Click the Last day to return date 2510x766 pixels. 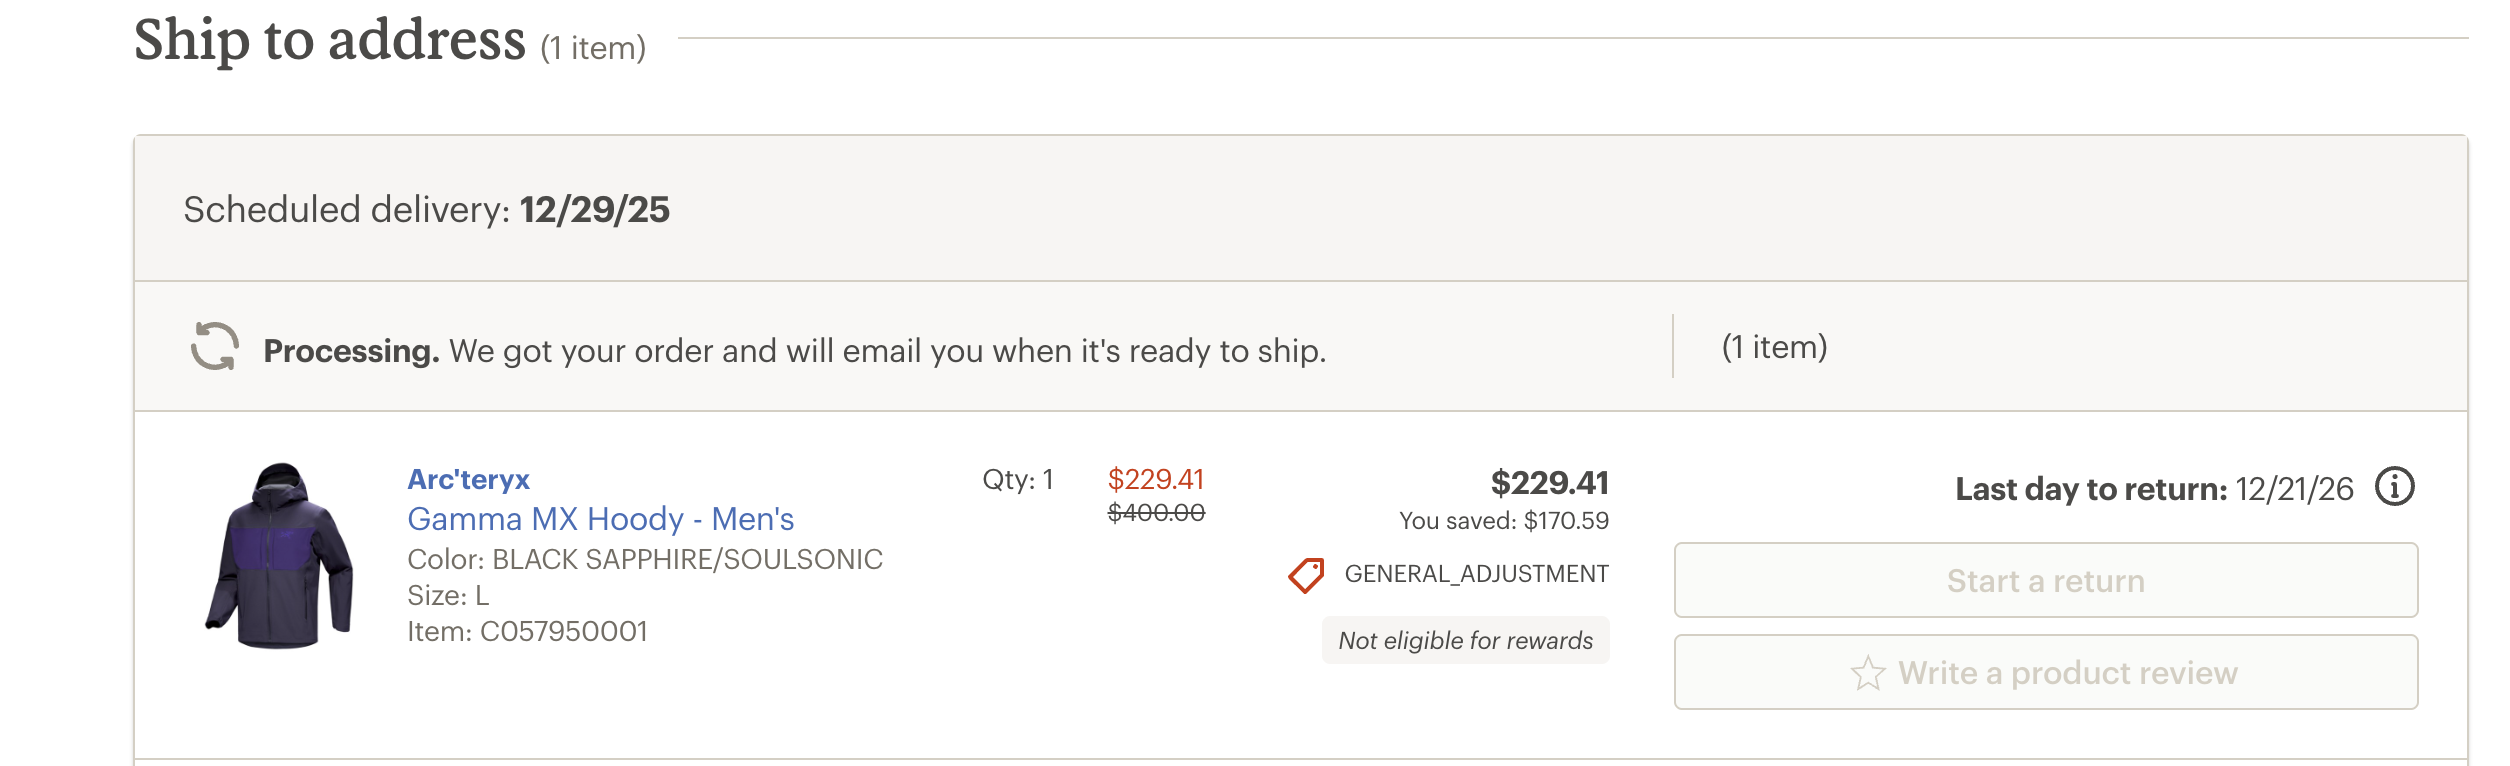coord(2294,489)
